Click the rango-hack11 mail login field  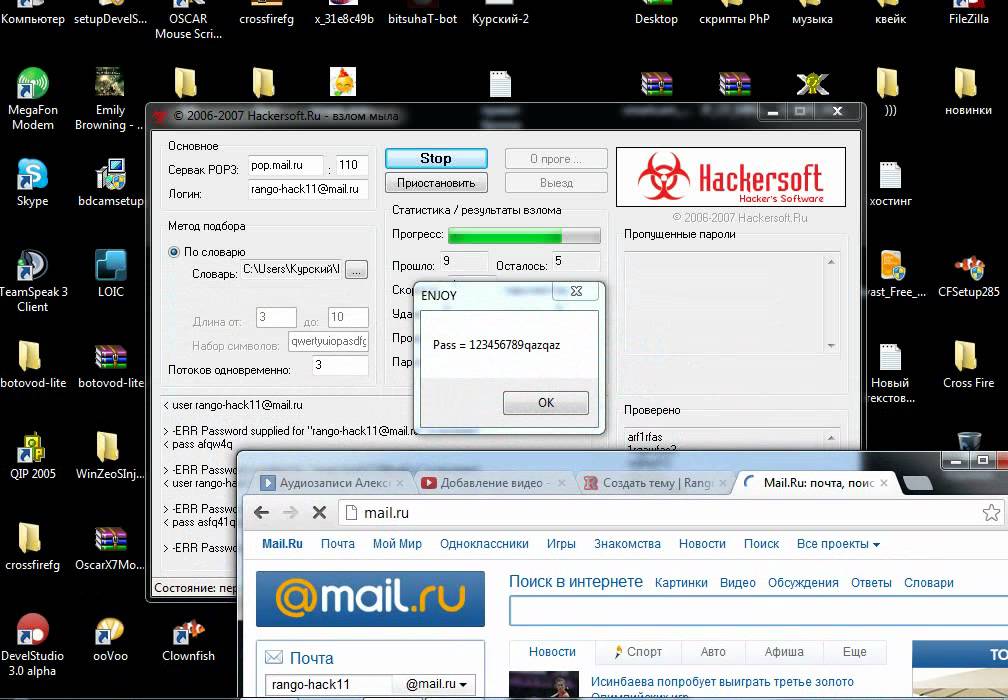[x=328, y=684]
